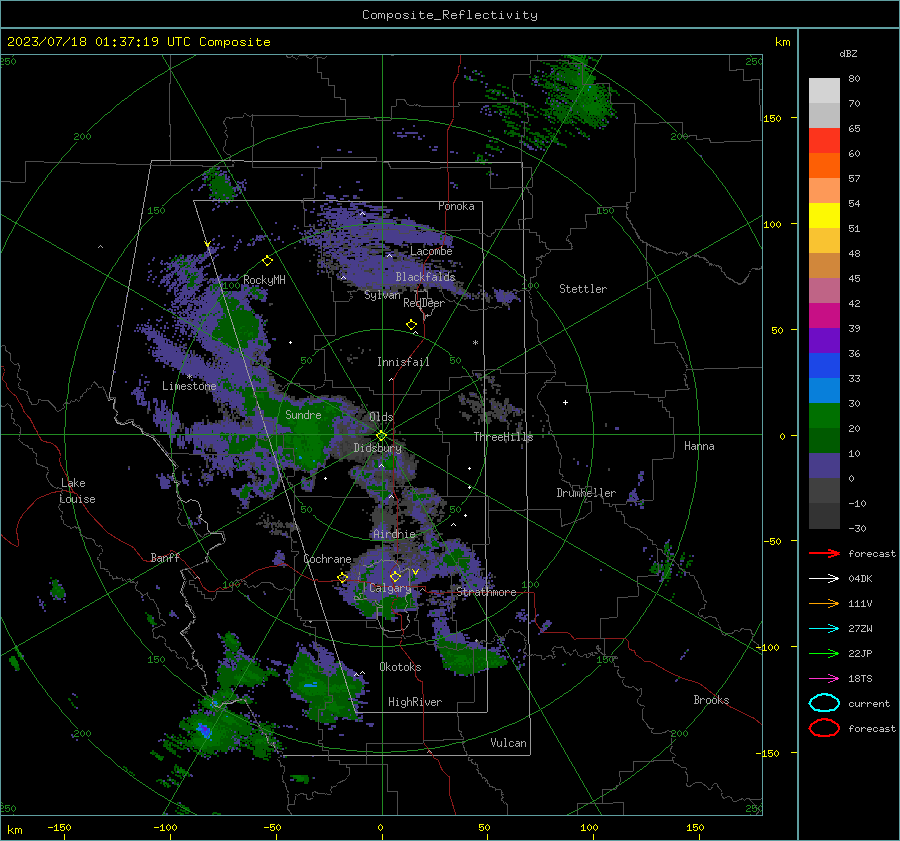Click the 'Didsbury' city label
Screen dimensions: 900x841
click(377, 448)
